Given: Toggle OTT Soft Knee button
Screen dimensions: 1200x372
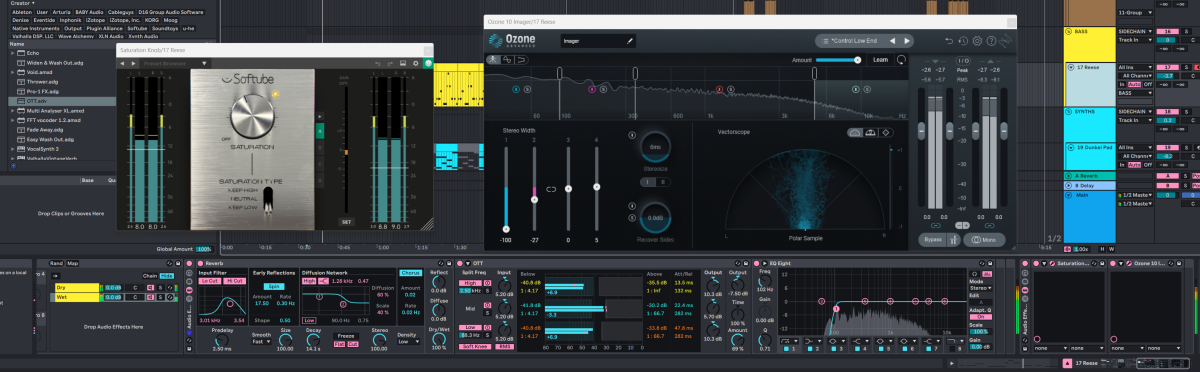Looking at the screenshot, I should click(x=476, y=347).
